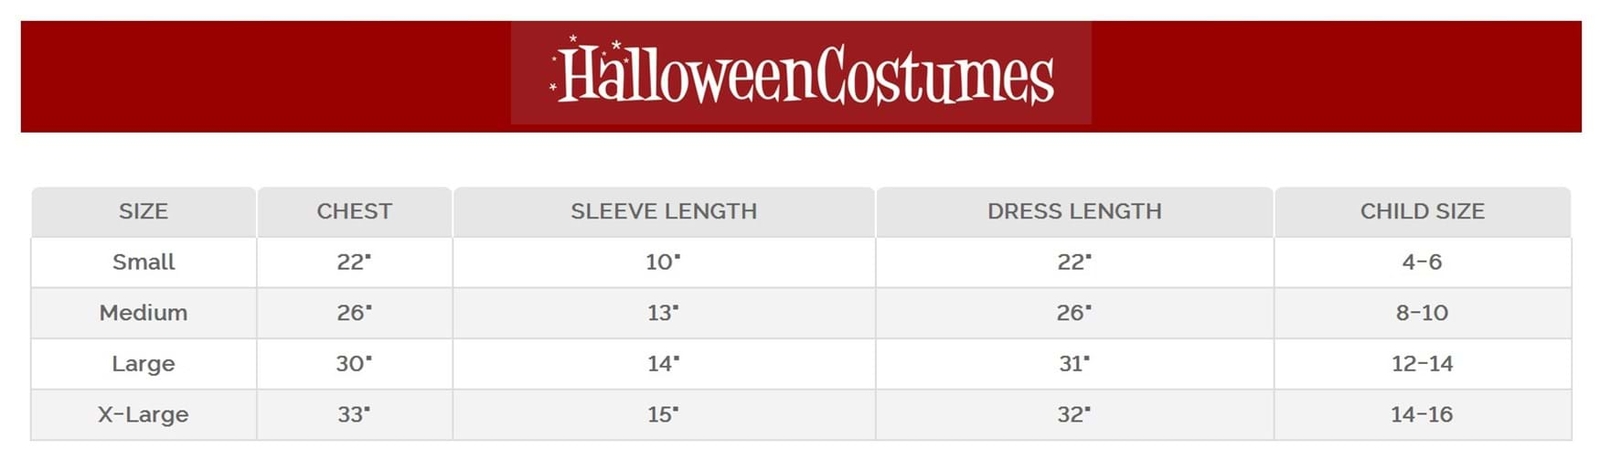
Task: Select Large dress length value 31"
Action: coord(1074,364)
